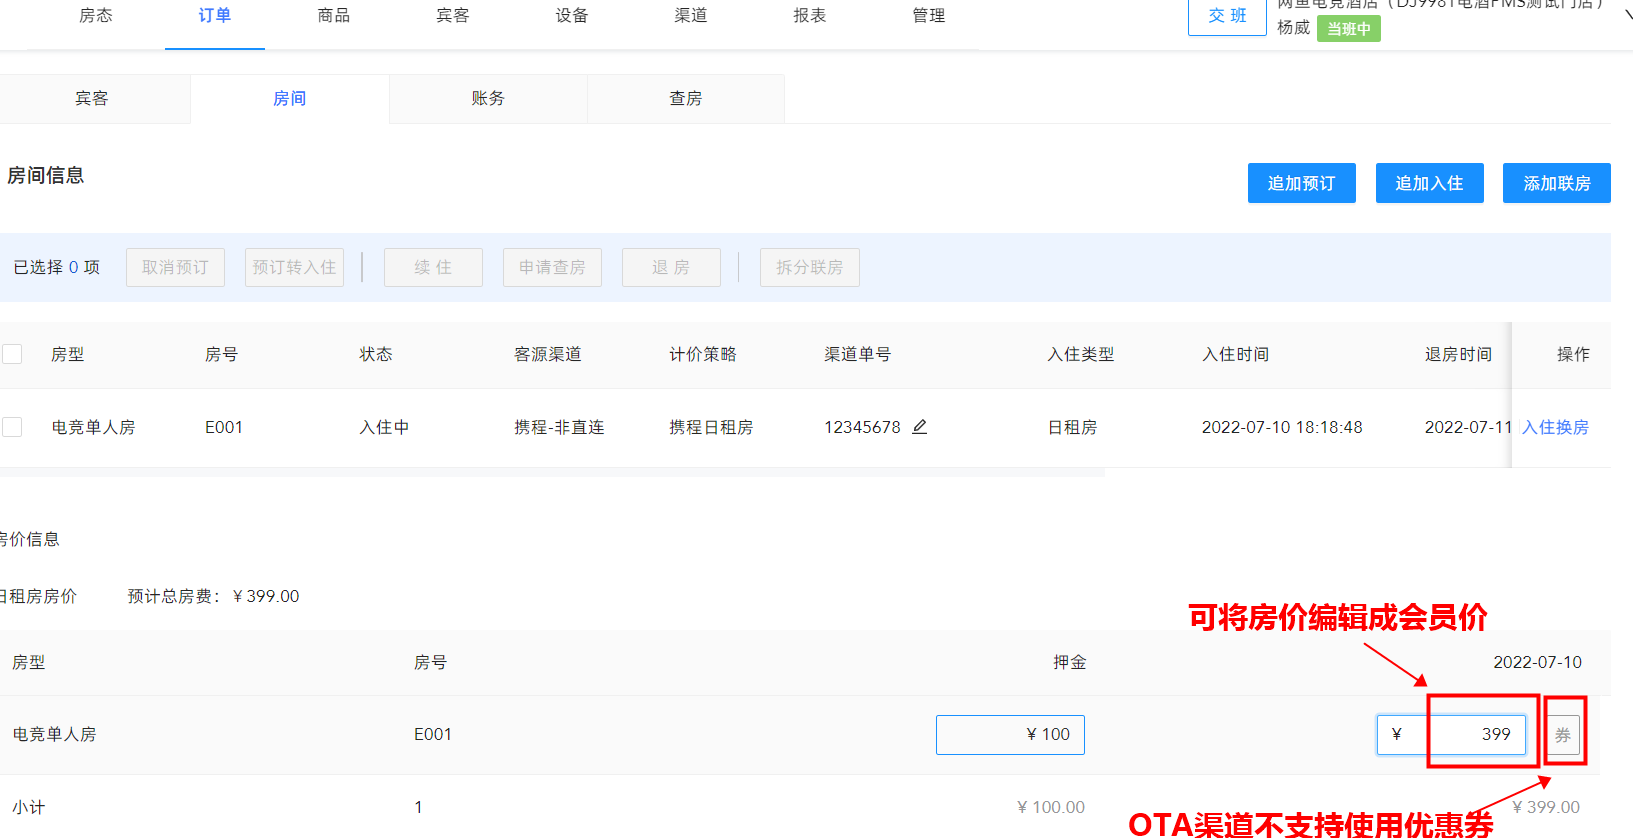The width and height of the screenshot is (1633, 838).
Task: Switch to the 账务 tab
Action: click(488, 98)
